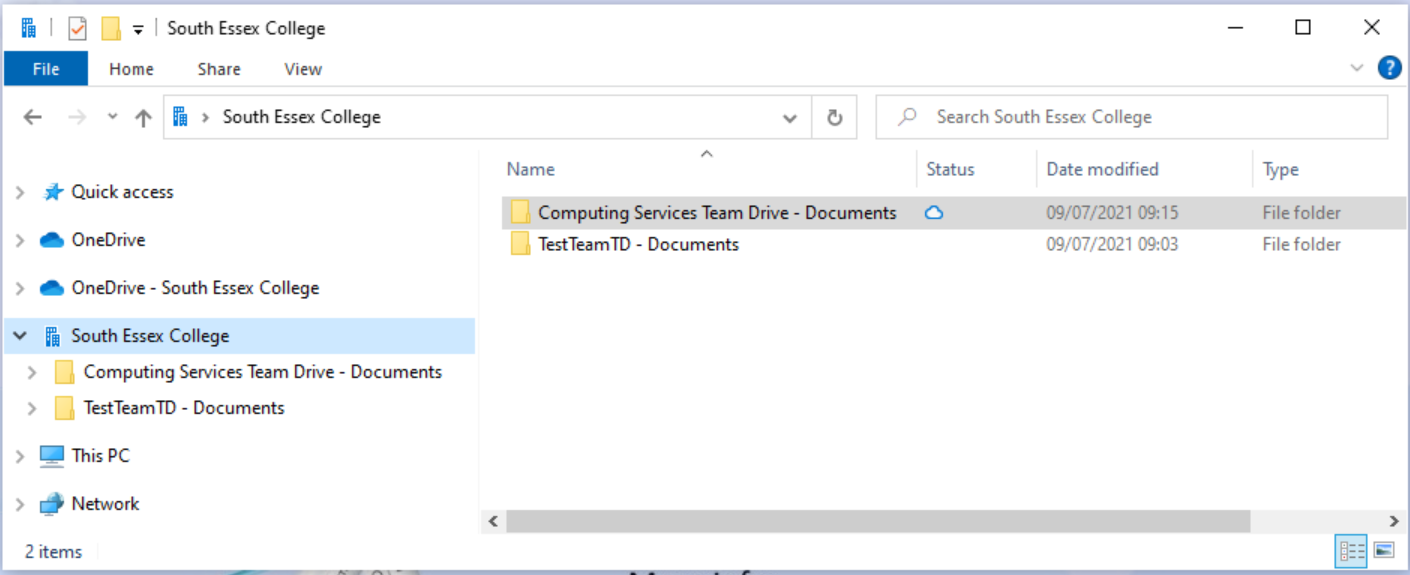Click the This PC monitor icon

click(52, 456)
